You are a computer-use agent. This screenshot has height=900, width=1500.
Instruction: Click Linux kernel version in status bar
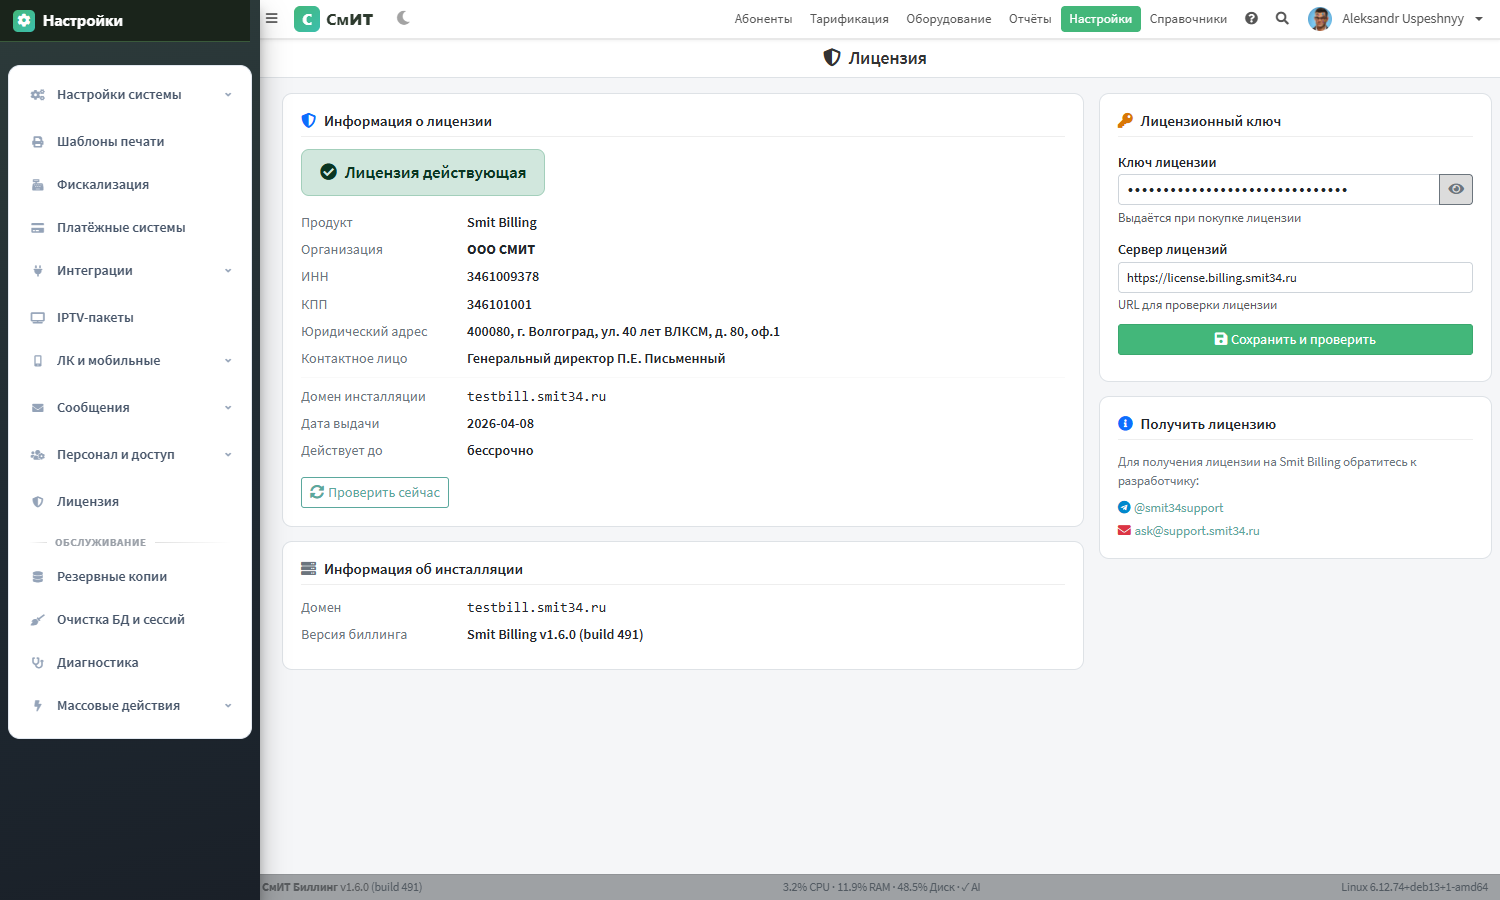click(1414, 887)
